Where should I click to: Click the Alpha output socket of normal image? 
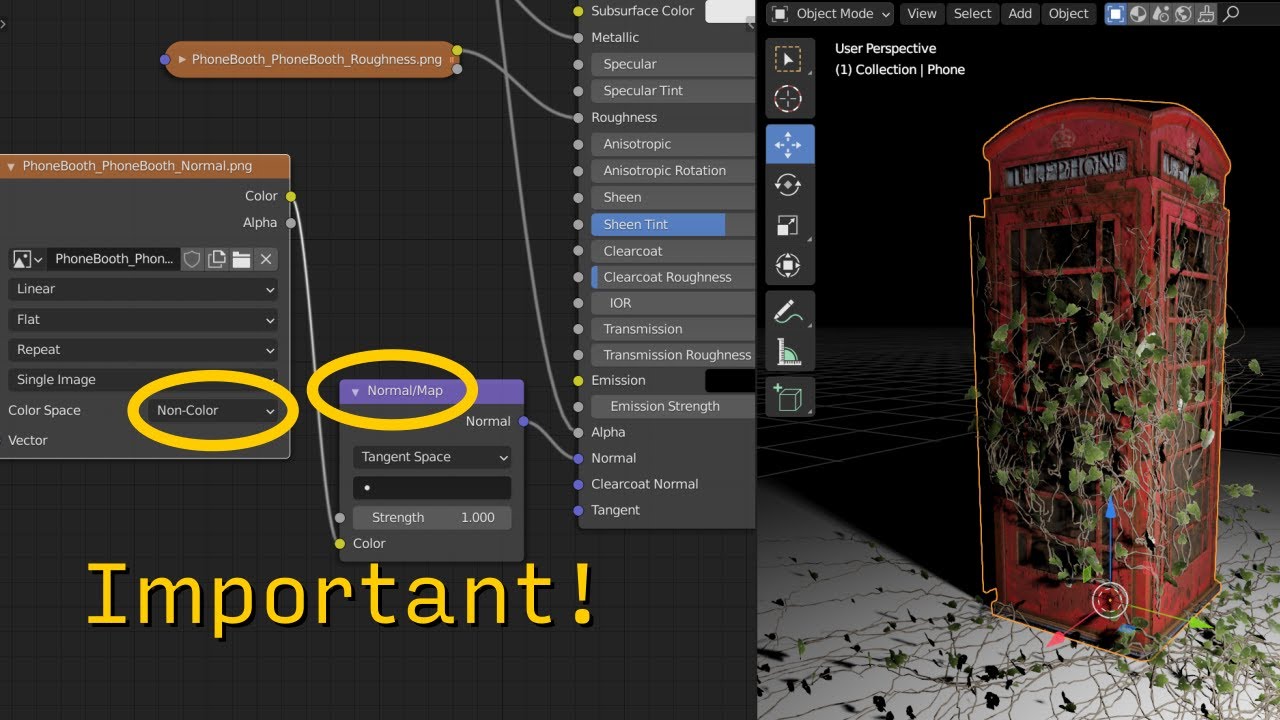[291, 223]
